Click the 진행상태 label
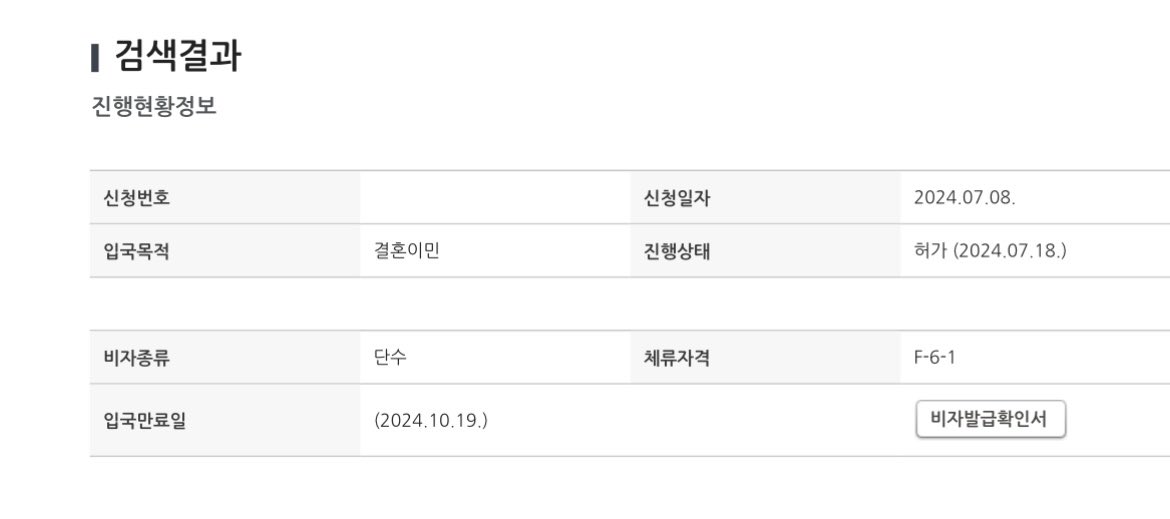1170x519 pixels. (x=677, y=251)
